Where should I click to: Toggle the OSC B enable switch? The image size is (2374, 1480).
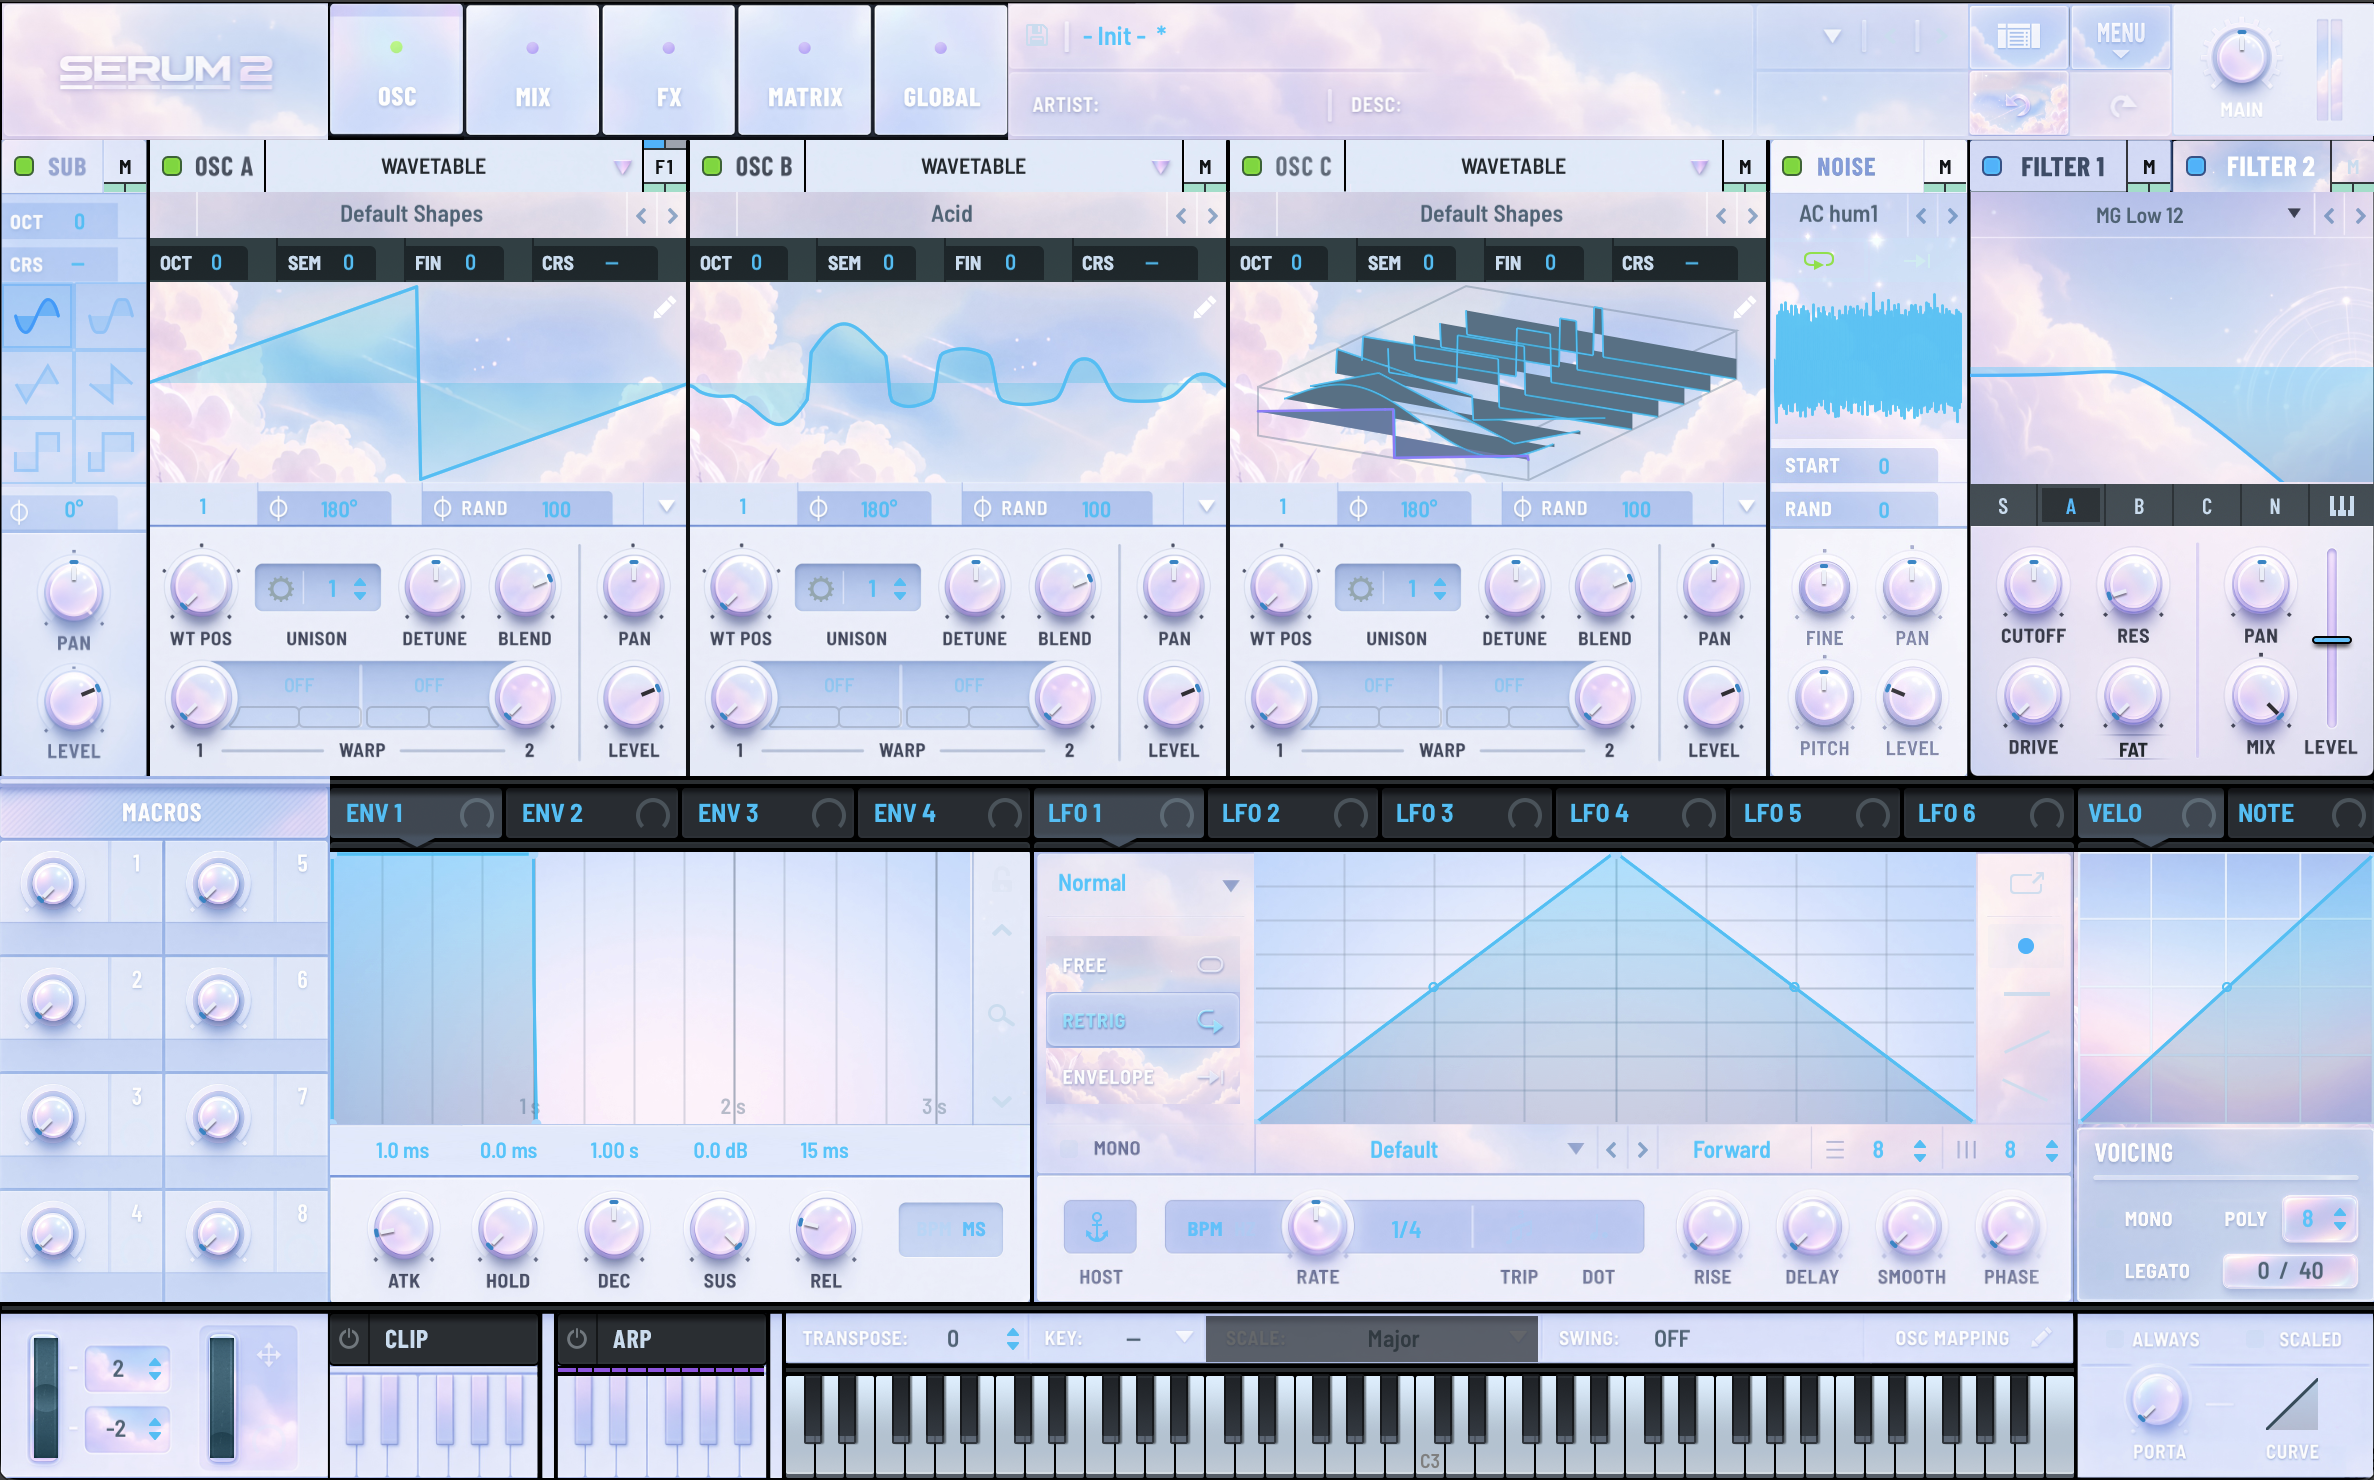(x=713, y=166)
